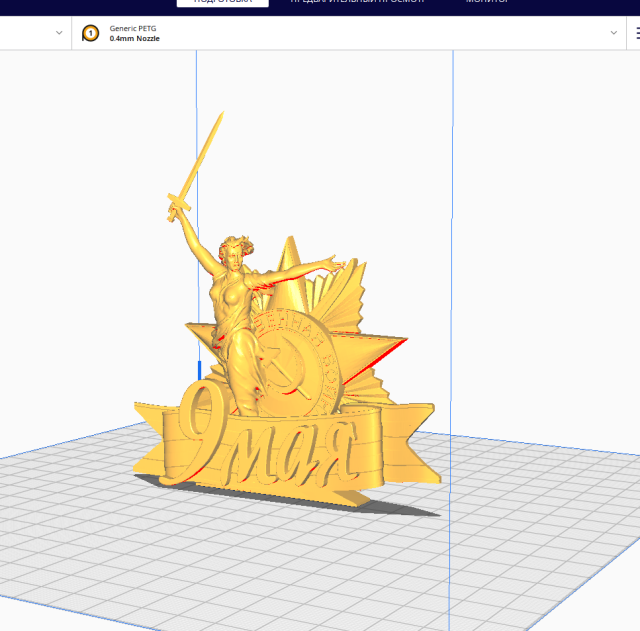Image resolution: width=640 pixels, height=631 pixels.
Task: Click the filament 1 color swatch
Action: point(90,33)
